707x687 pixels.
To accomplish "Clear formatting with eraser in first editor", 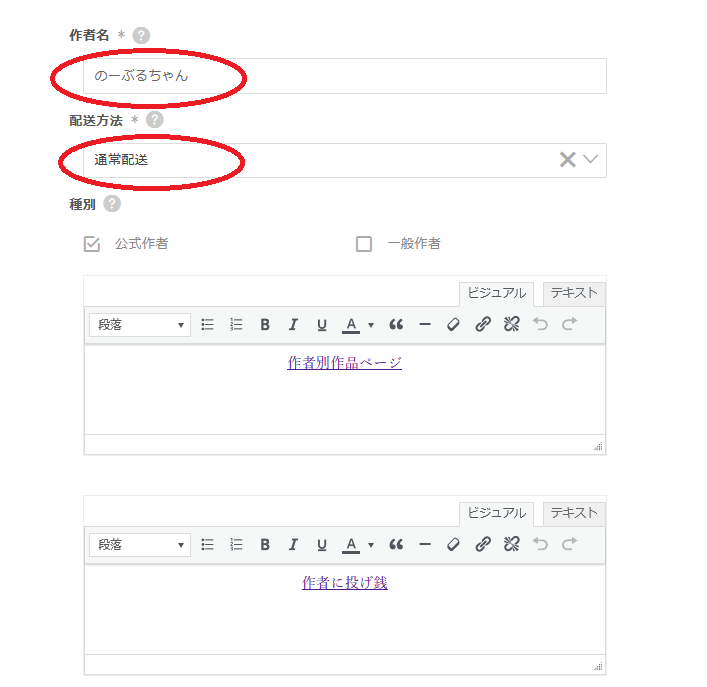I will coord(453,325).
